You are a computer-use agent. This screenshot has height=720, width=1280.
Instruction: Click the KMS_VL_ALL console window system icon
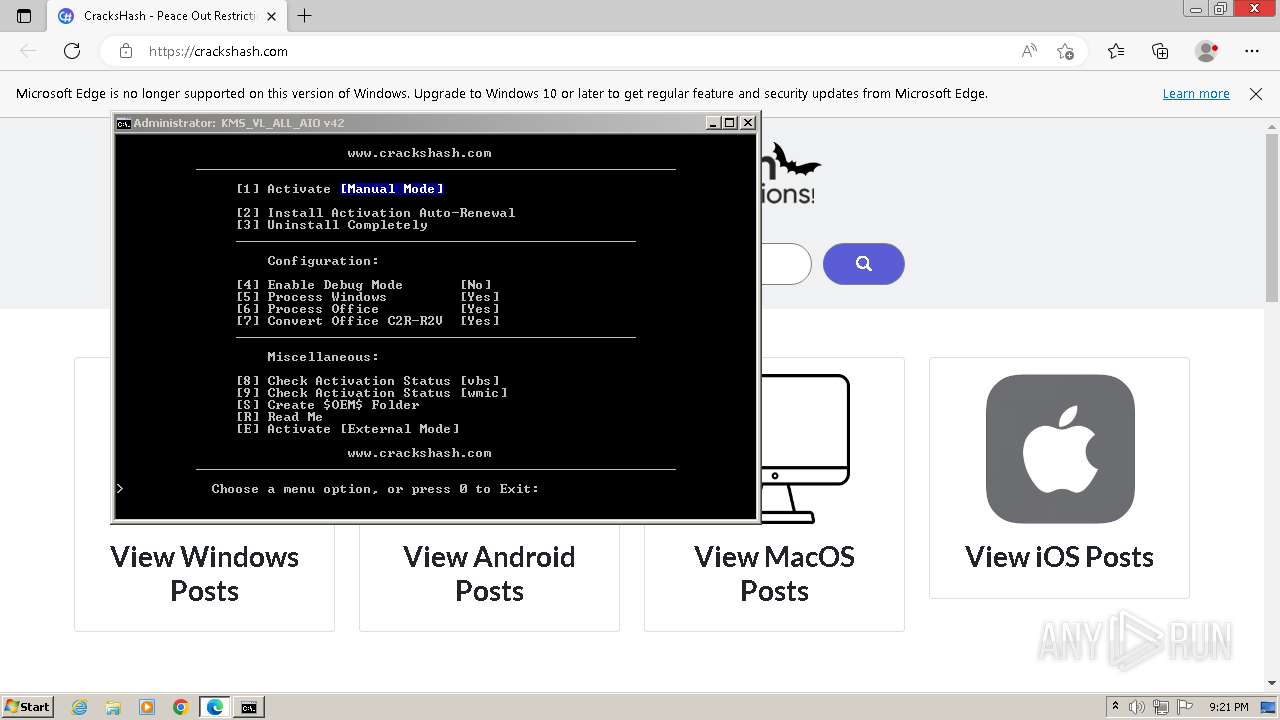click(123, 123)
